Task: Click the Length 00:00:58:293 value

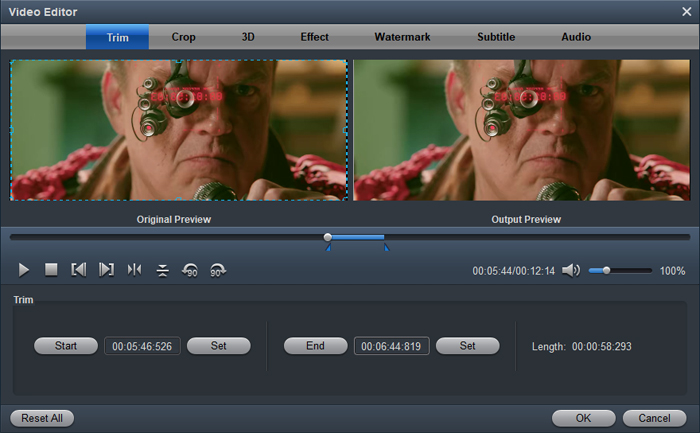Action: point(601,346)
